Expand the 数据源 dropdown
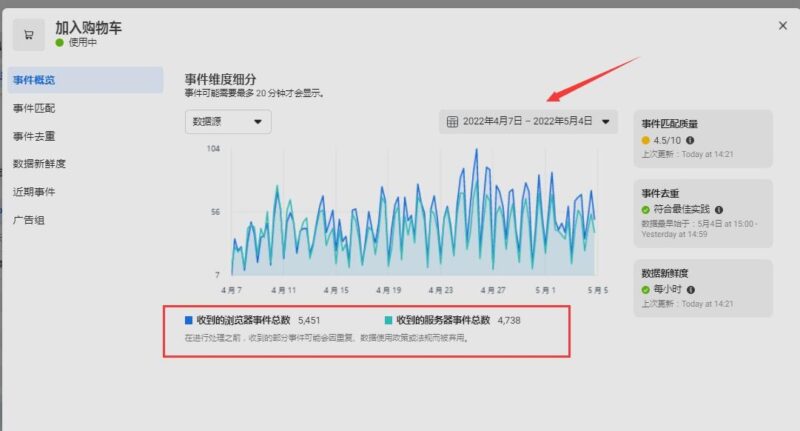Screen dimensions: 800x431 point(228,121)
